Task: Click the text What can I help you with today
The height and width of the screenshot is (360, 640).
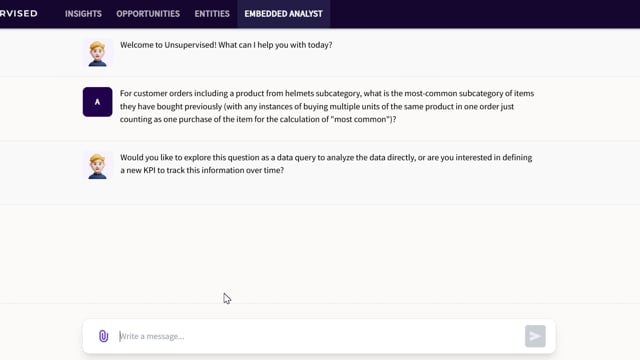Action: (275, 45)
